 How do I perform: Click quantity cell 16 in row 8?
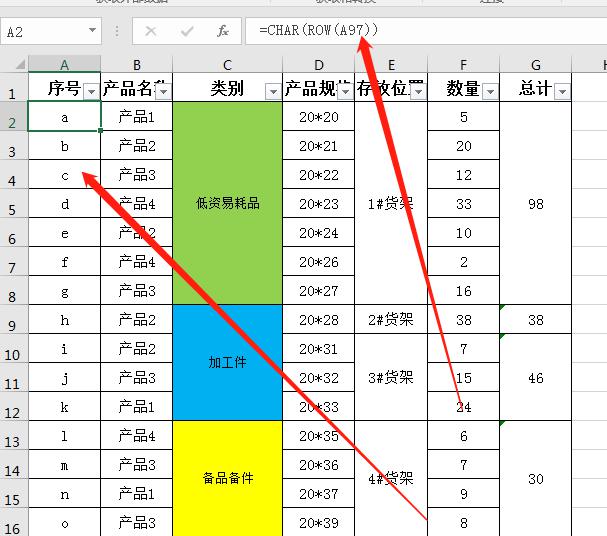point(463,291)
